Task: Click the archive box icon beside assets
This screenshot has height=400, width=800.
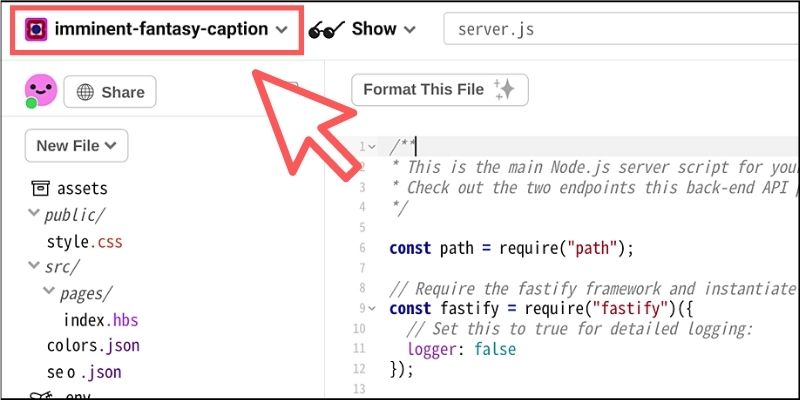Action: (41, 188)
